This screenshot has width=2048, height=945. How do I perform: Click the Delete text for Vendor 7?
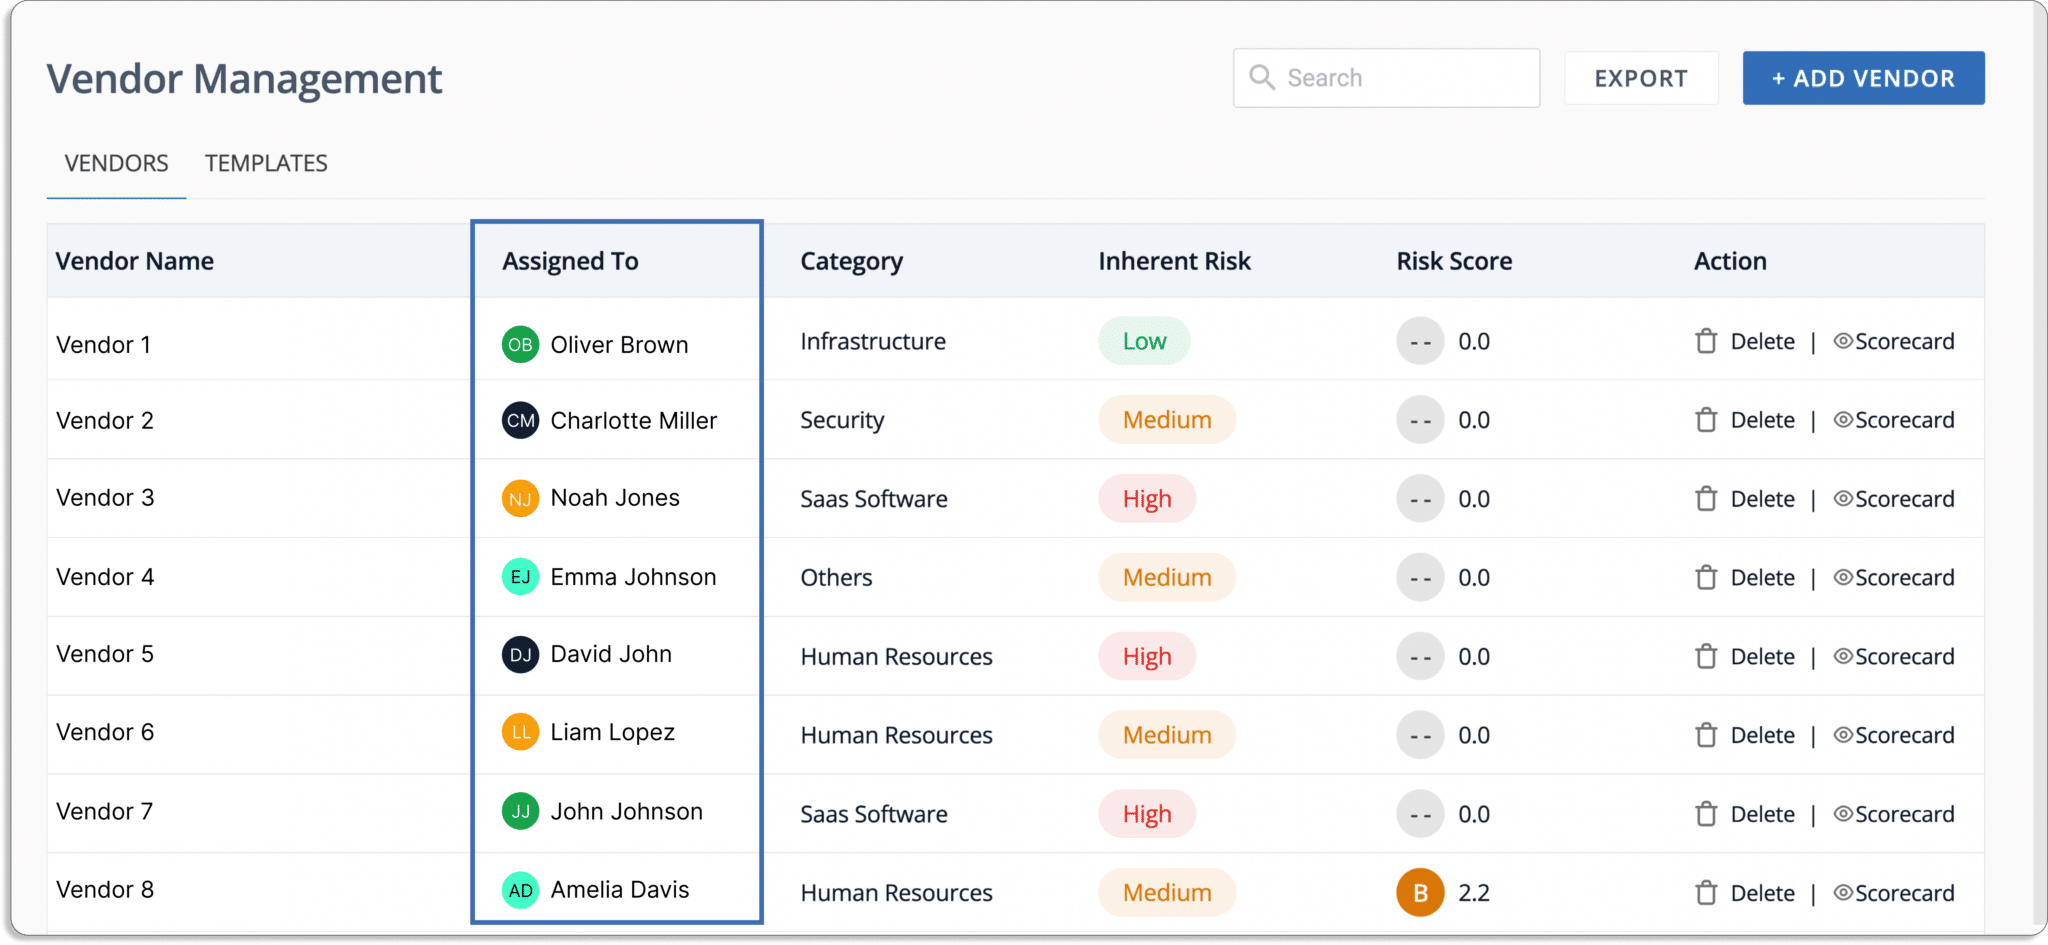click(1762, 814)
